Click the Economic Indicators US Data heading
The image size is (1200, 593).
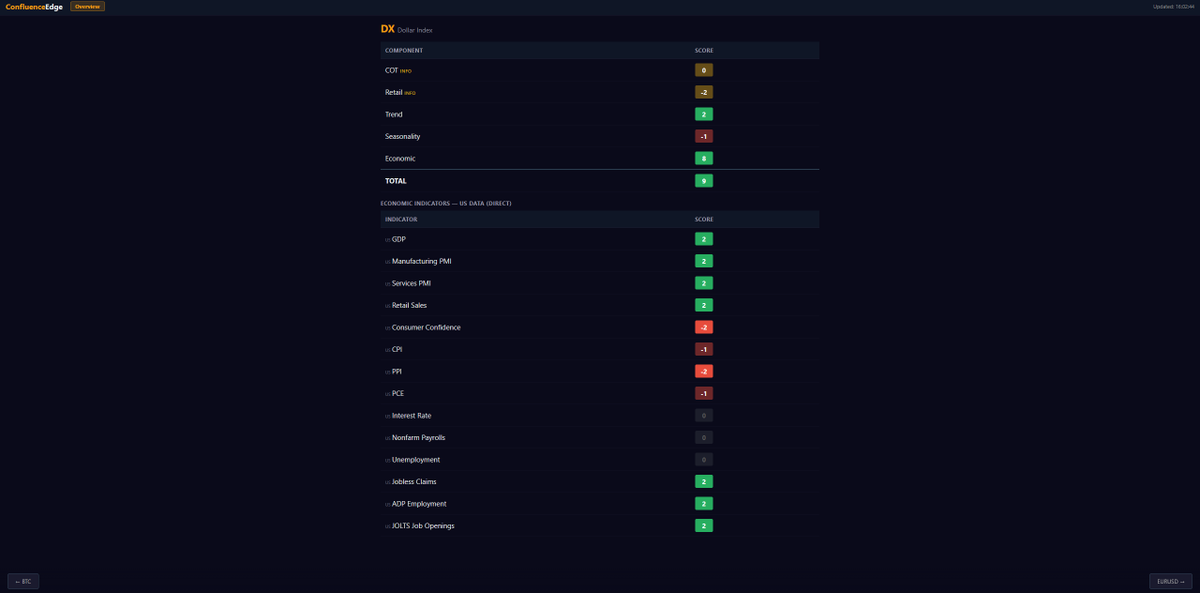coord(446,203)
